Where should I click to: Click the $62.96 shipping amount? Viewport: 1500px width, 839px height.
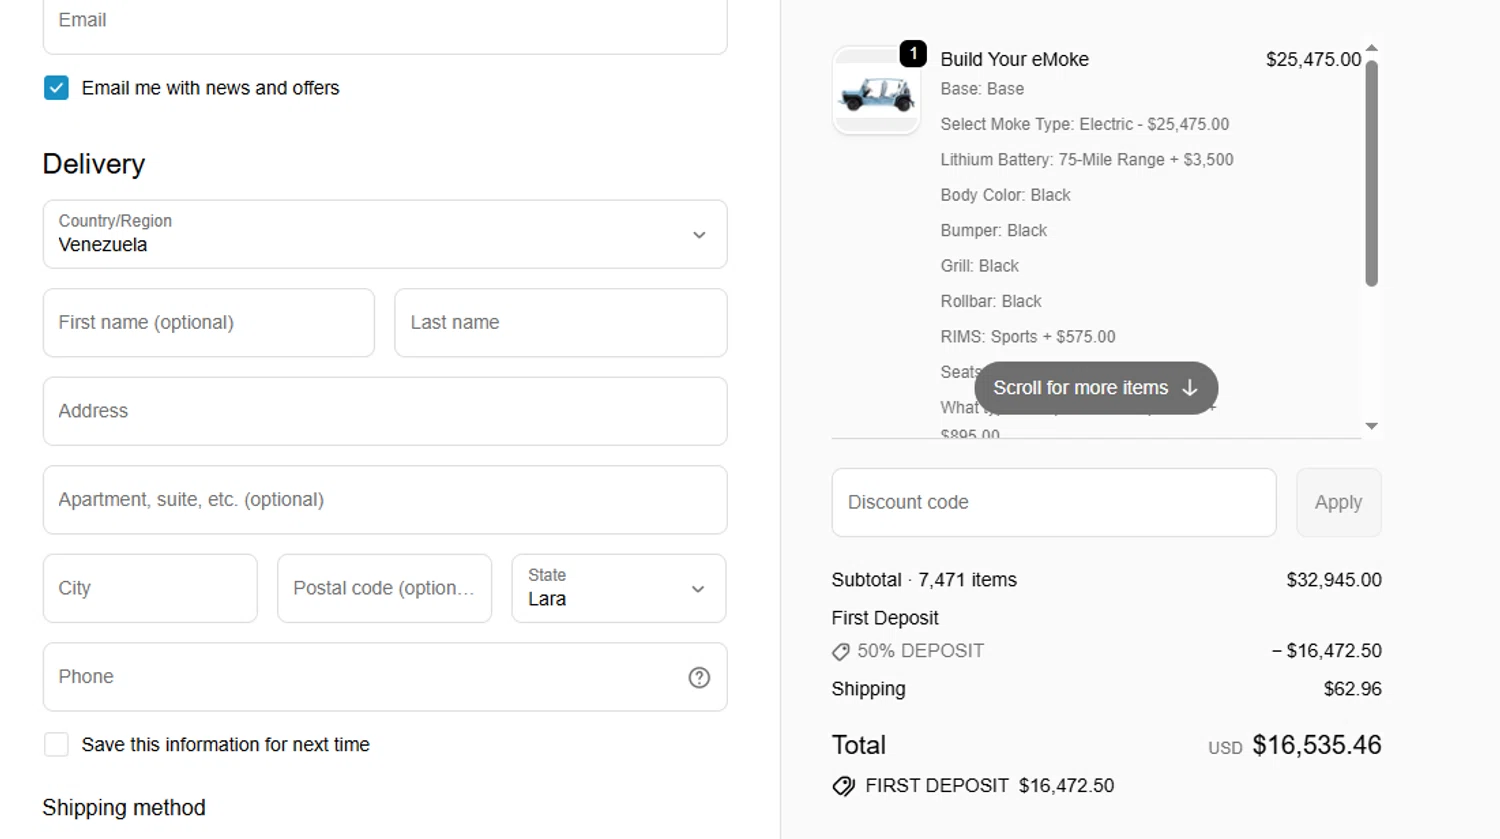coord(1352,689)
